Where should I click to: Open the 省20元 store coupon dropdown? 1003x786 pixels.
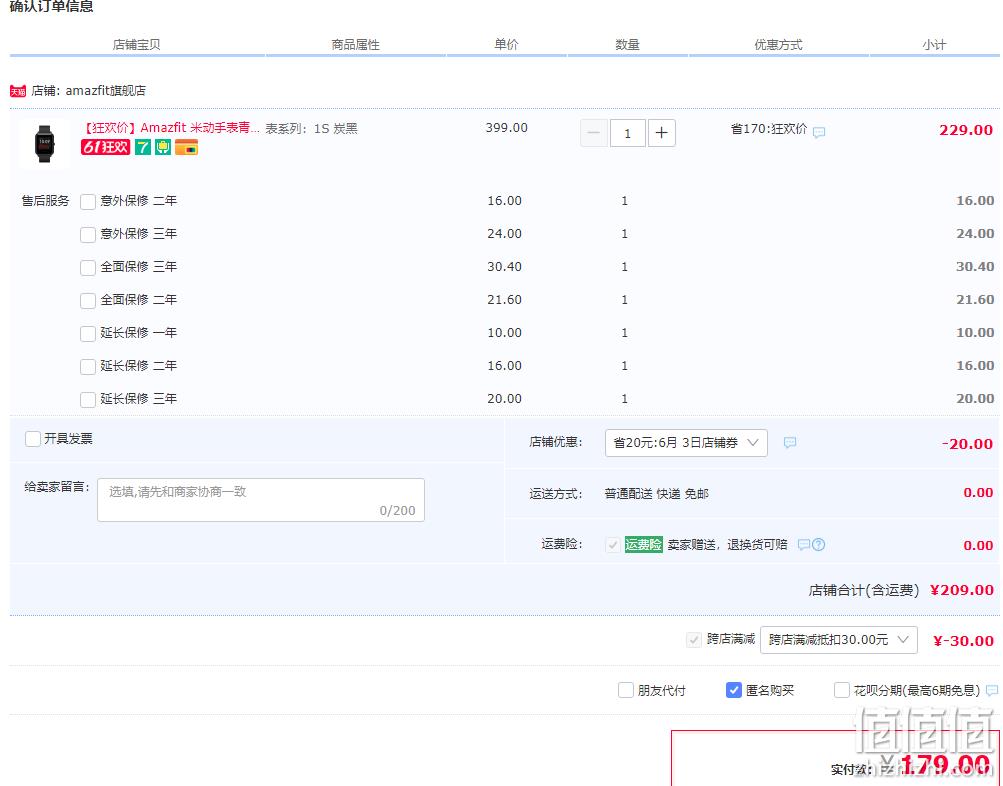[686, 443]
